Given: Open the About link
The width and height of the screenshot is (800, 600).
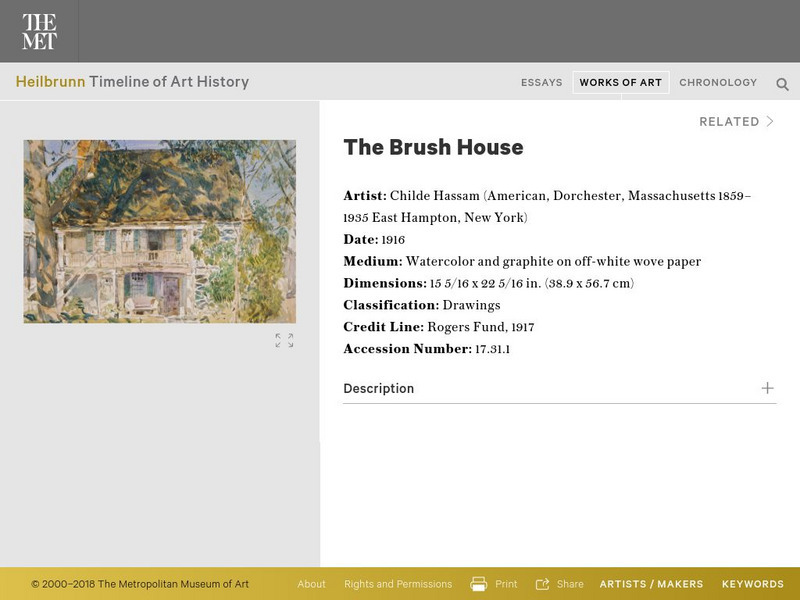Looking at the screenshot, I should pos(311,584).
